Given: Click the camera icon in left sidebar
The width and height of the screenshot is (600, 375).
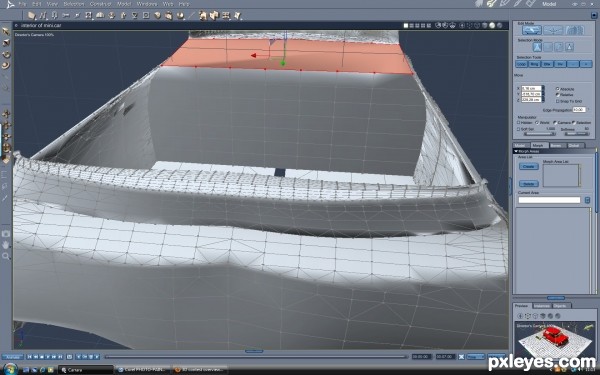Looking at the screenshot, I should pos(5,233).
